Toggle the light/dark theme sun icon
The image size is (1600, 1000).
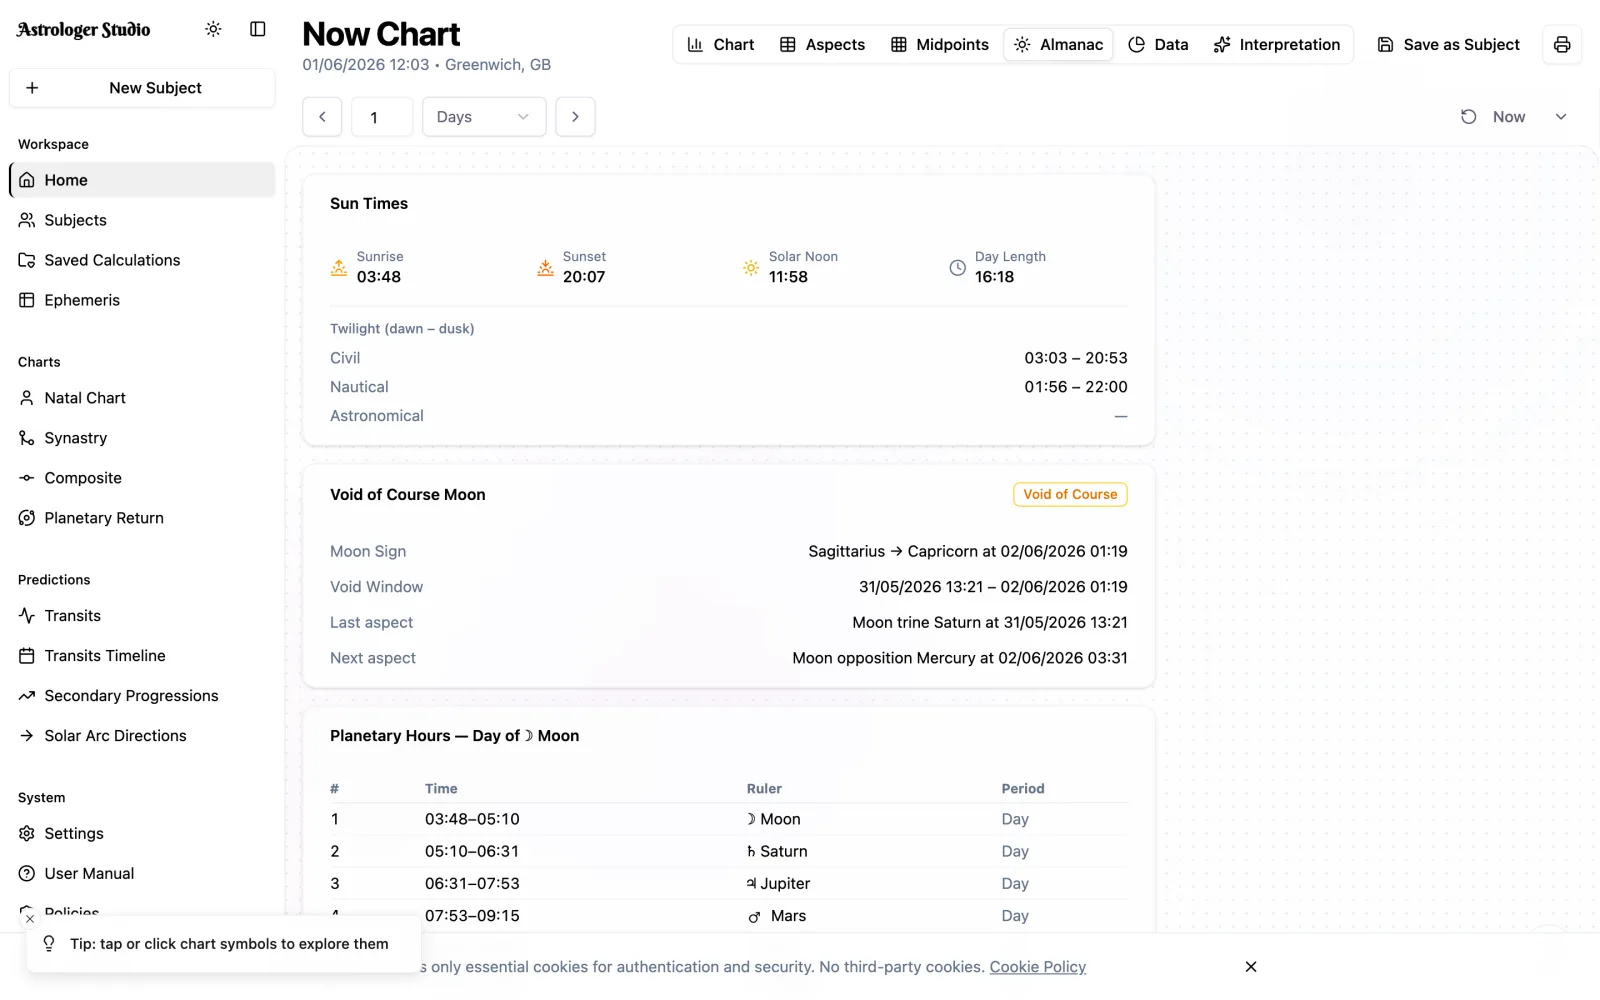coord(213,29)
